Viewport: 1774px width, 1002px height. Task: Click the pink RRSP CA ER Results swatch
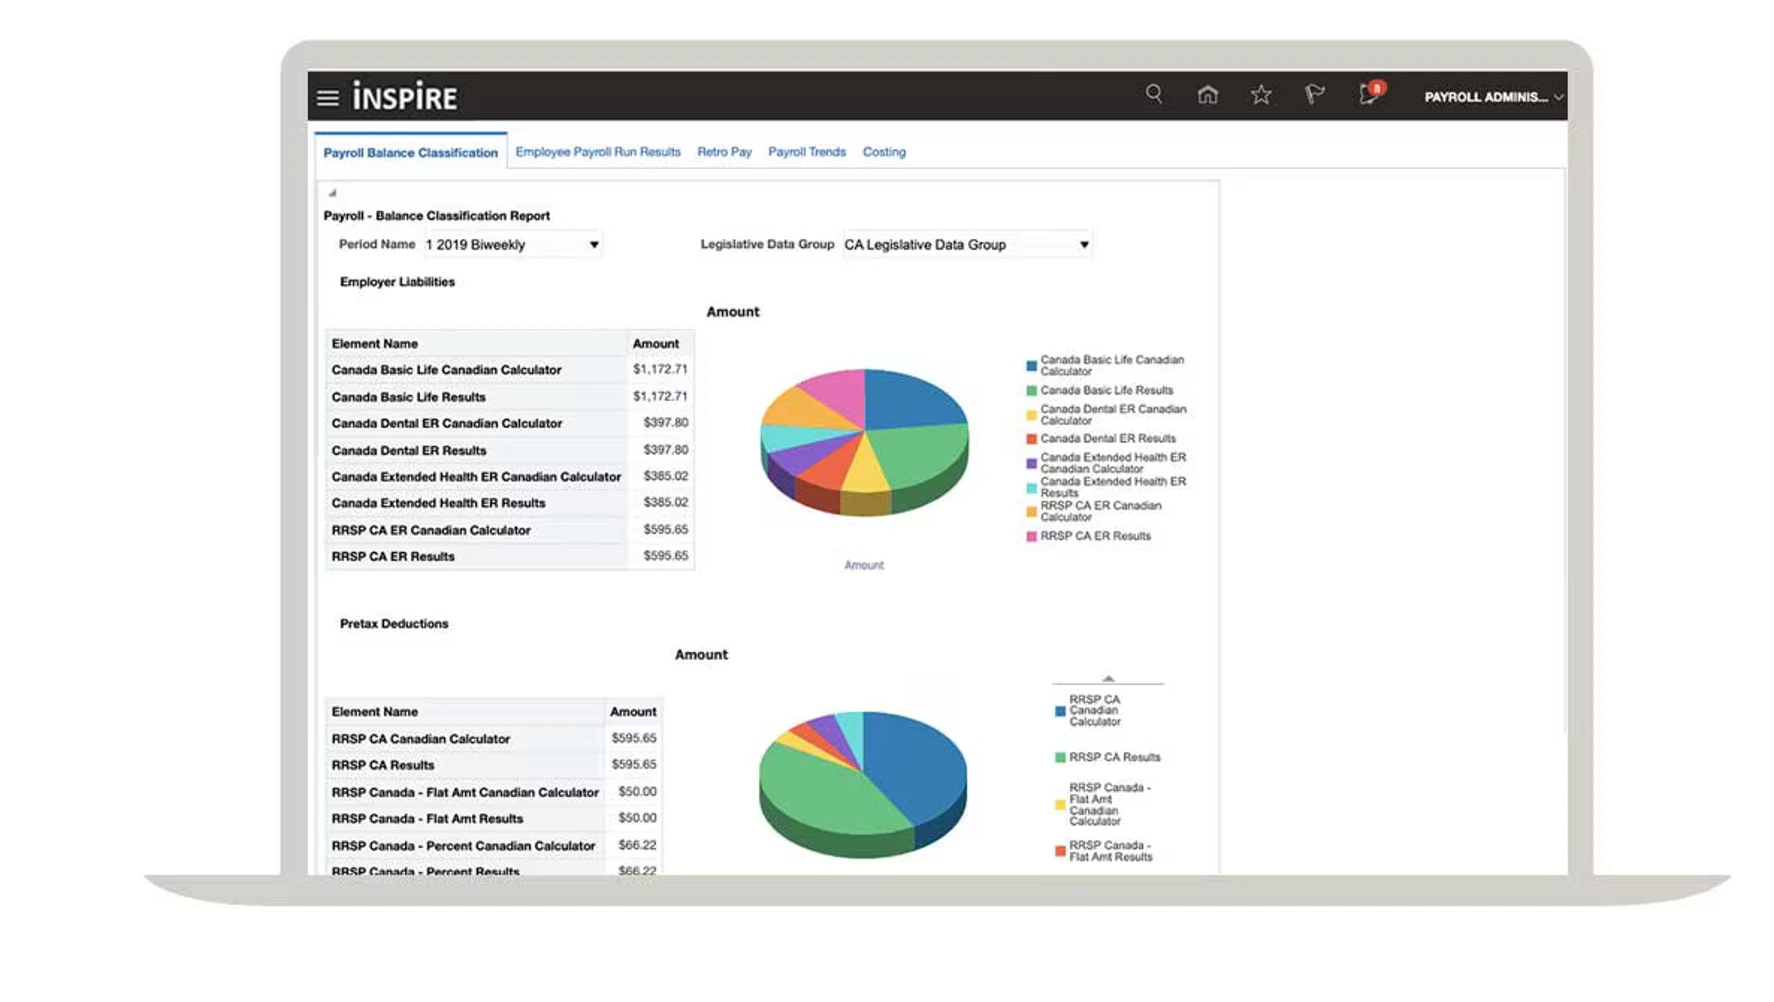(1031, 537)
